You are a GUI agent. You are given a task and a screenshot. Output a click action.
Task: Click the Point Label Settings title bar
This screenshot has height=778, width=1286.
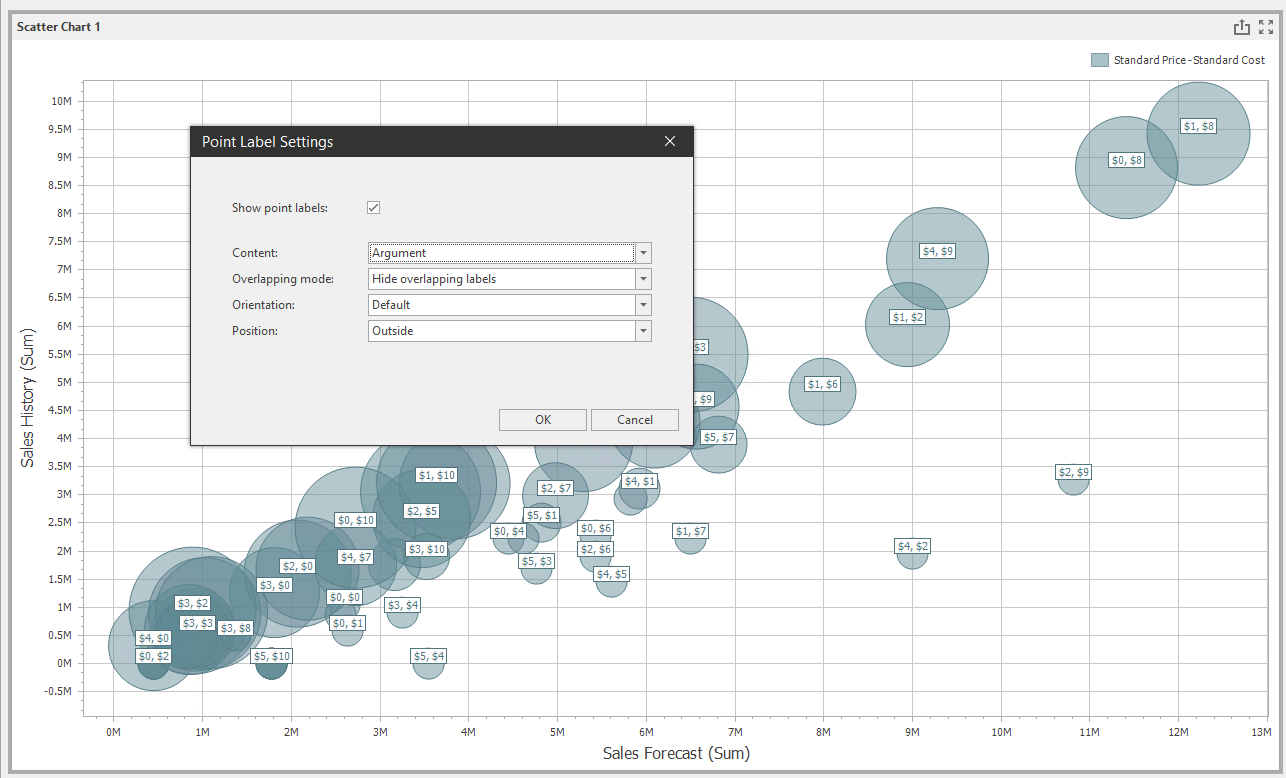click(442, 142)
